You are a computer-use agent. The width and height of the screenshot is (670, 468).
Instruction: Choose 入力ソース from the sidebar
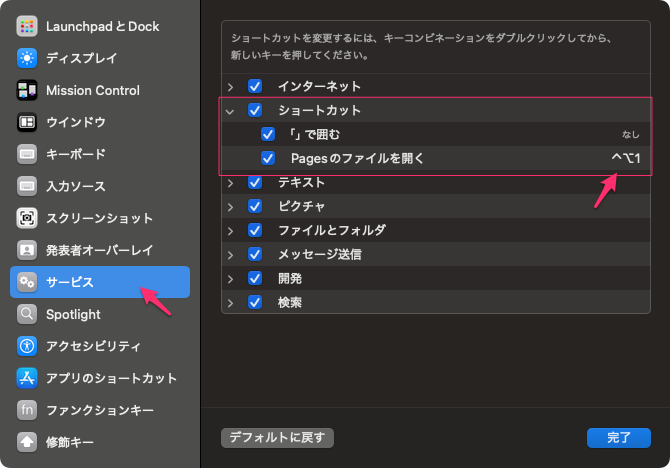(75, 186)
